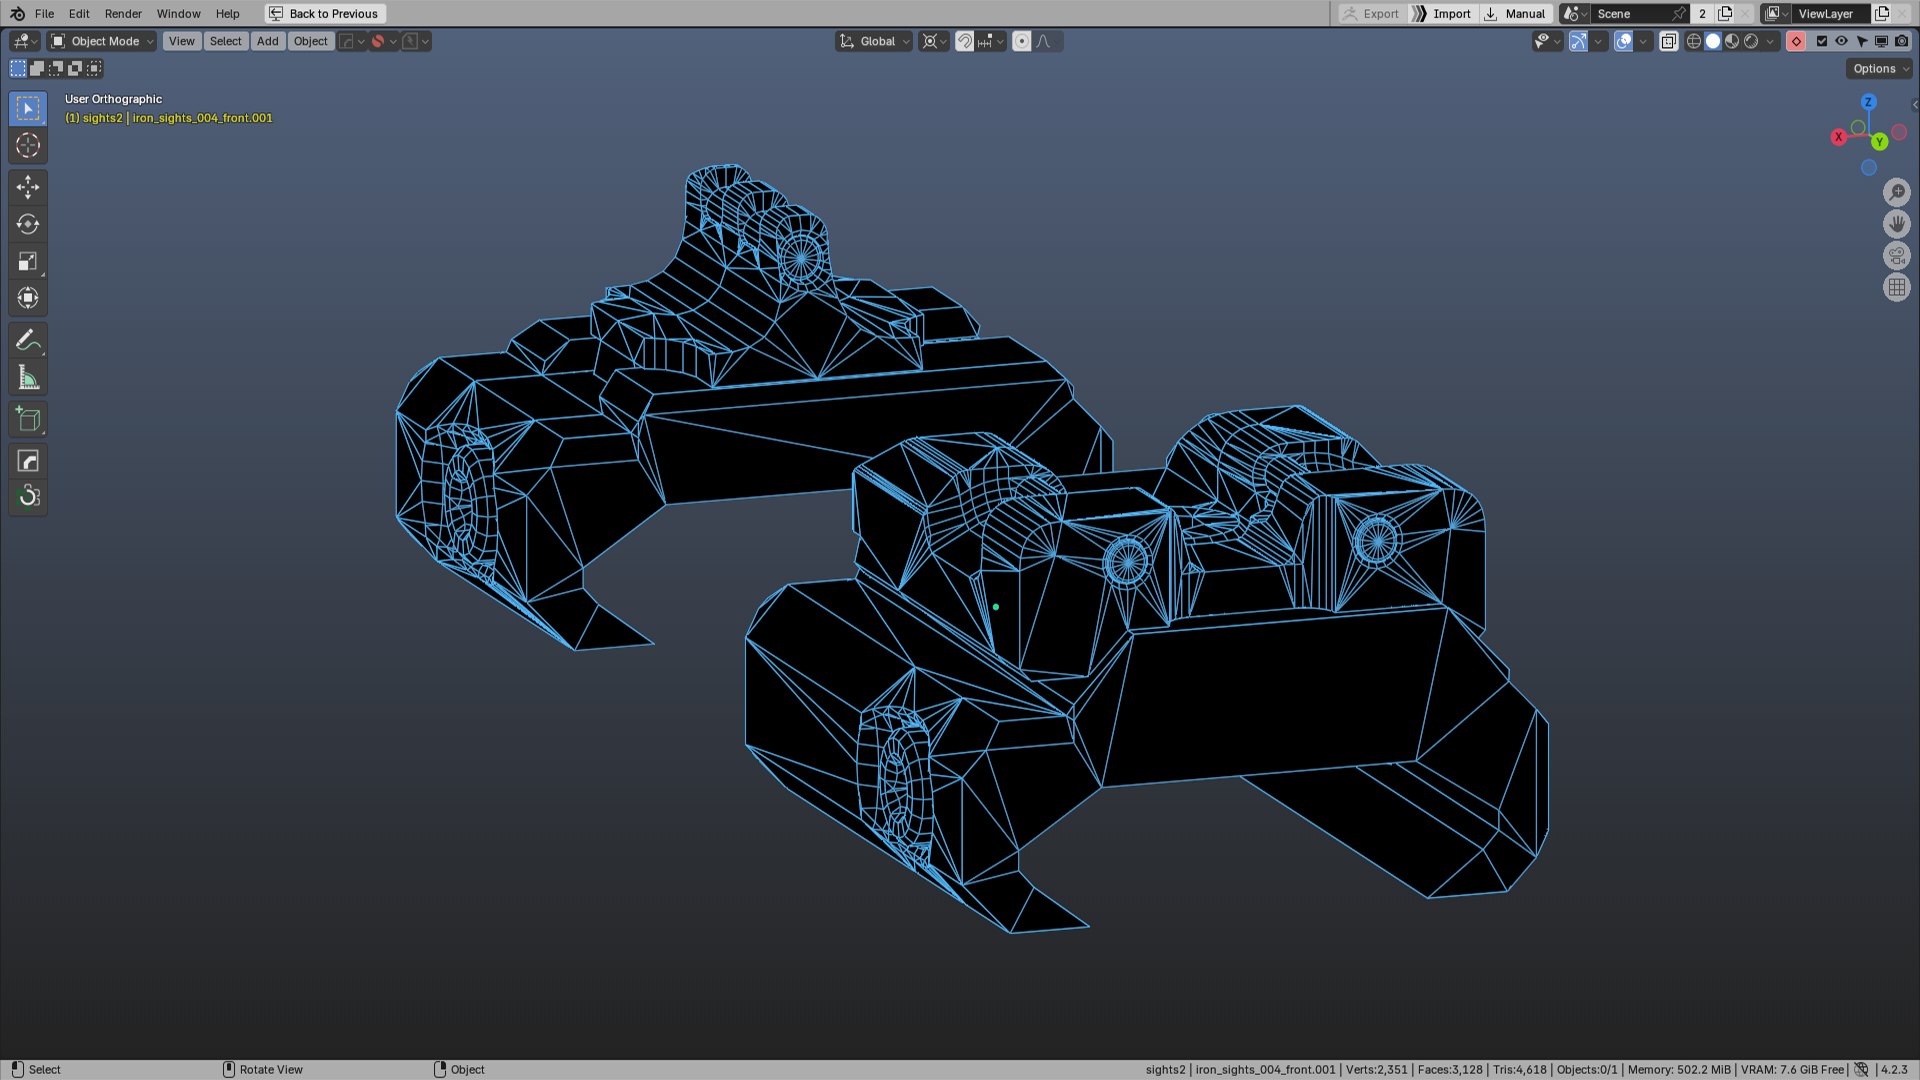Viewport: 1920px width, 1080px height.
Task: Activate the Annotate pencil tool
Action: 28,340
